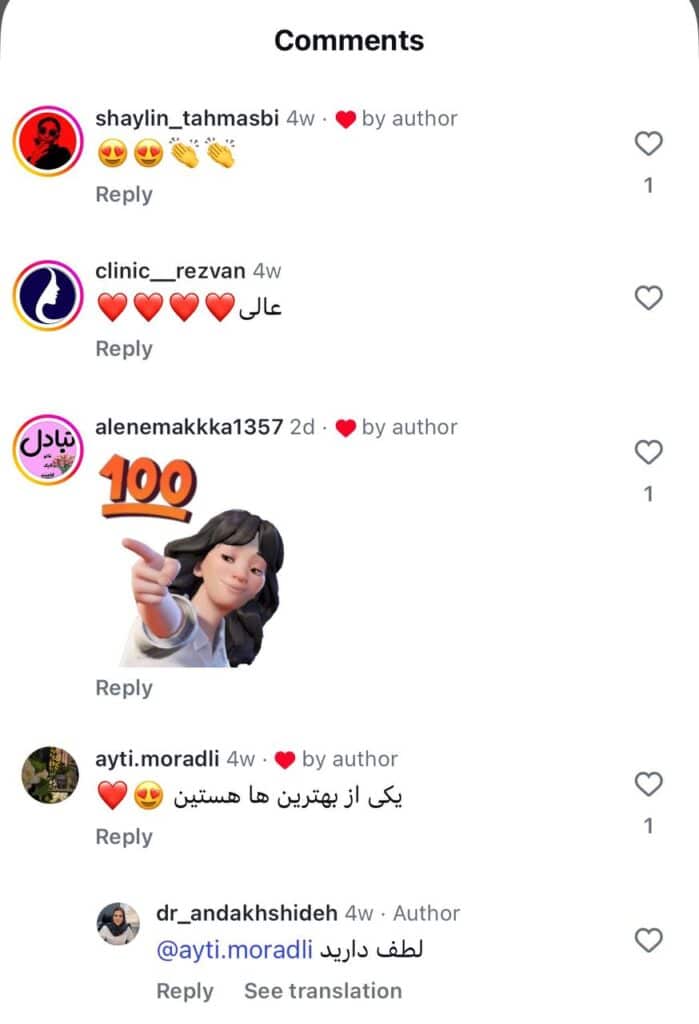Open shaylin_tahmasbi's profile picture
This screenshot has width=699, height=1024.
(48, 141)
